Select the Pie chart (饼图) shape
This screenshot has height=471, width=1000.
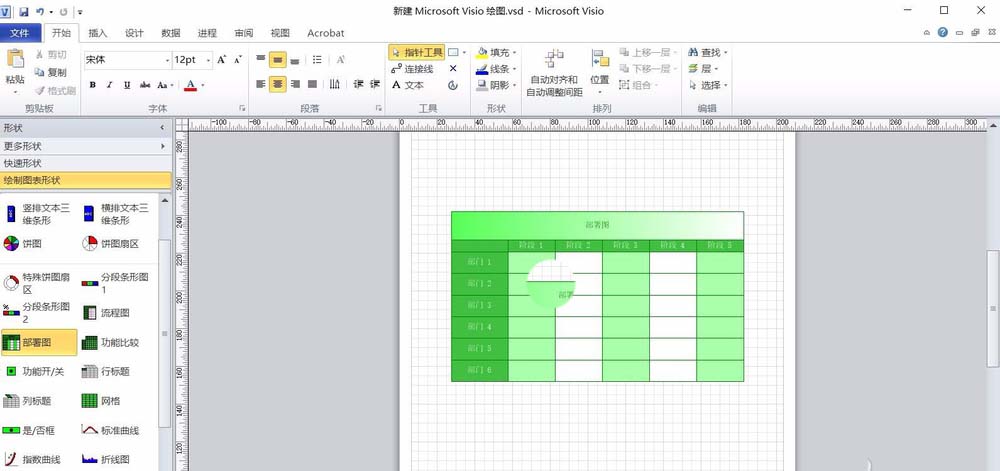pyautogui.click(x=23, y=243)
